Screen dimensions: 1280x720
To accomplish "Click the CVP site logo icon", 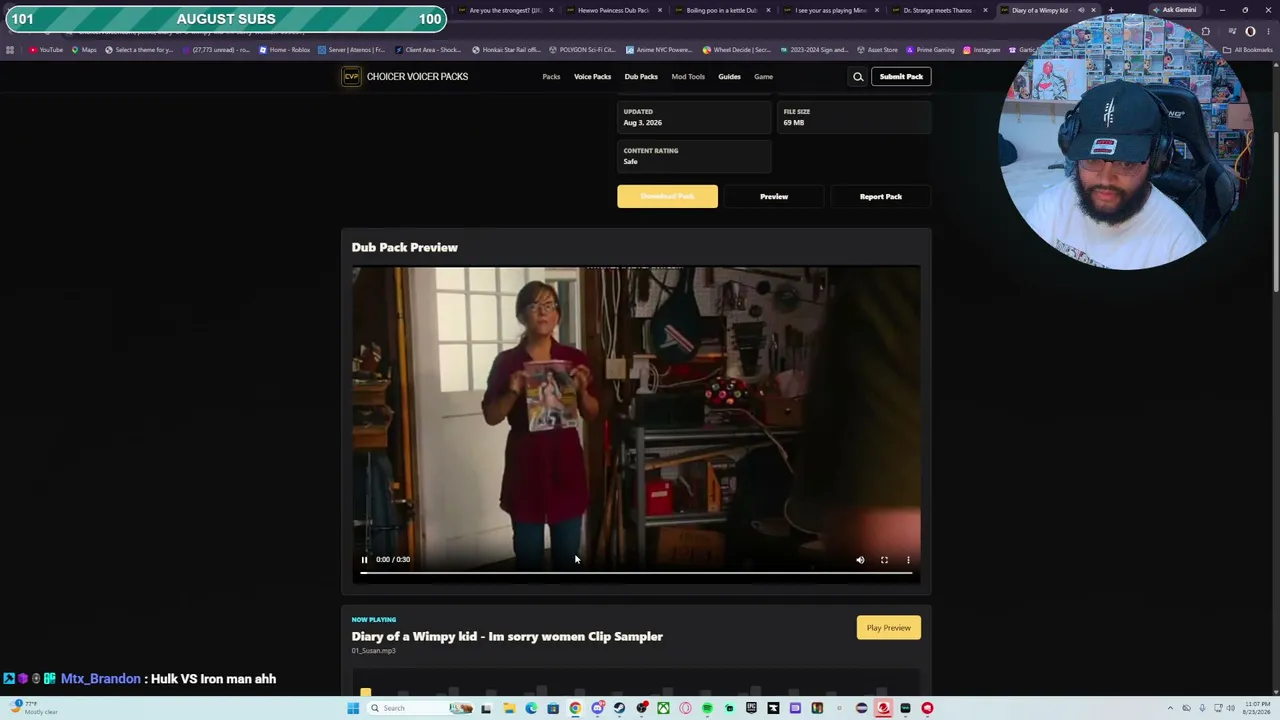I will coord(351,77).
